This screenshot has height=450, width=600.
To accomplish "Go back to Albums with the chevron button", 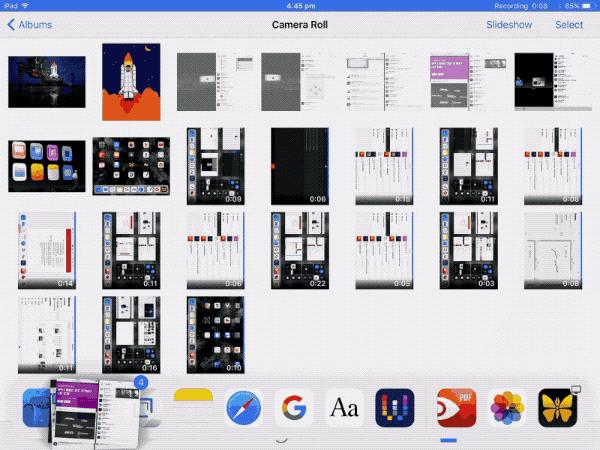I will (x=29, y=25).
